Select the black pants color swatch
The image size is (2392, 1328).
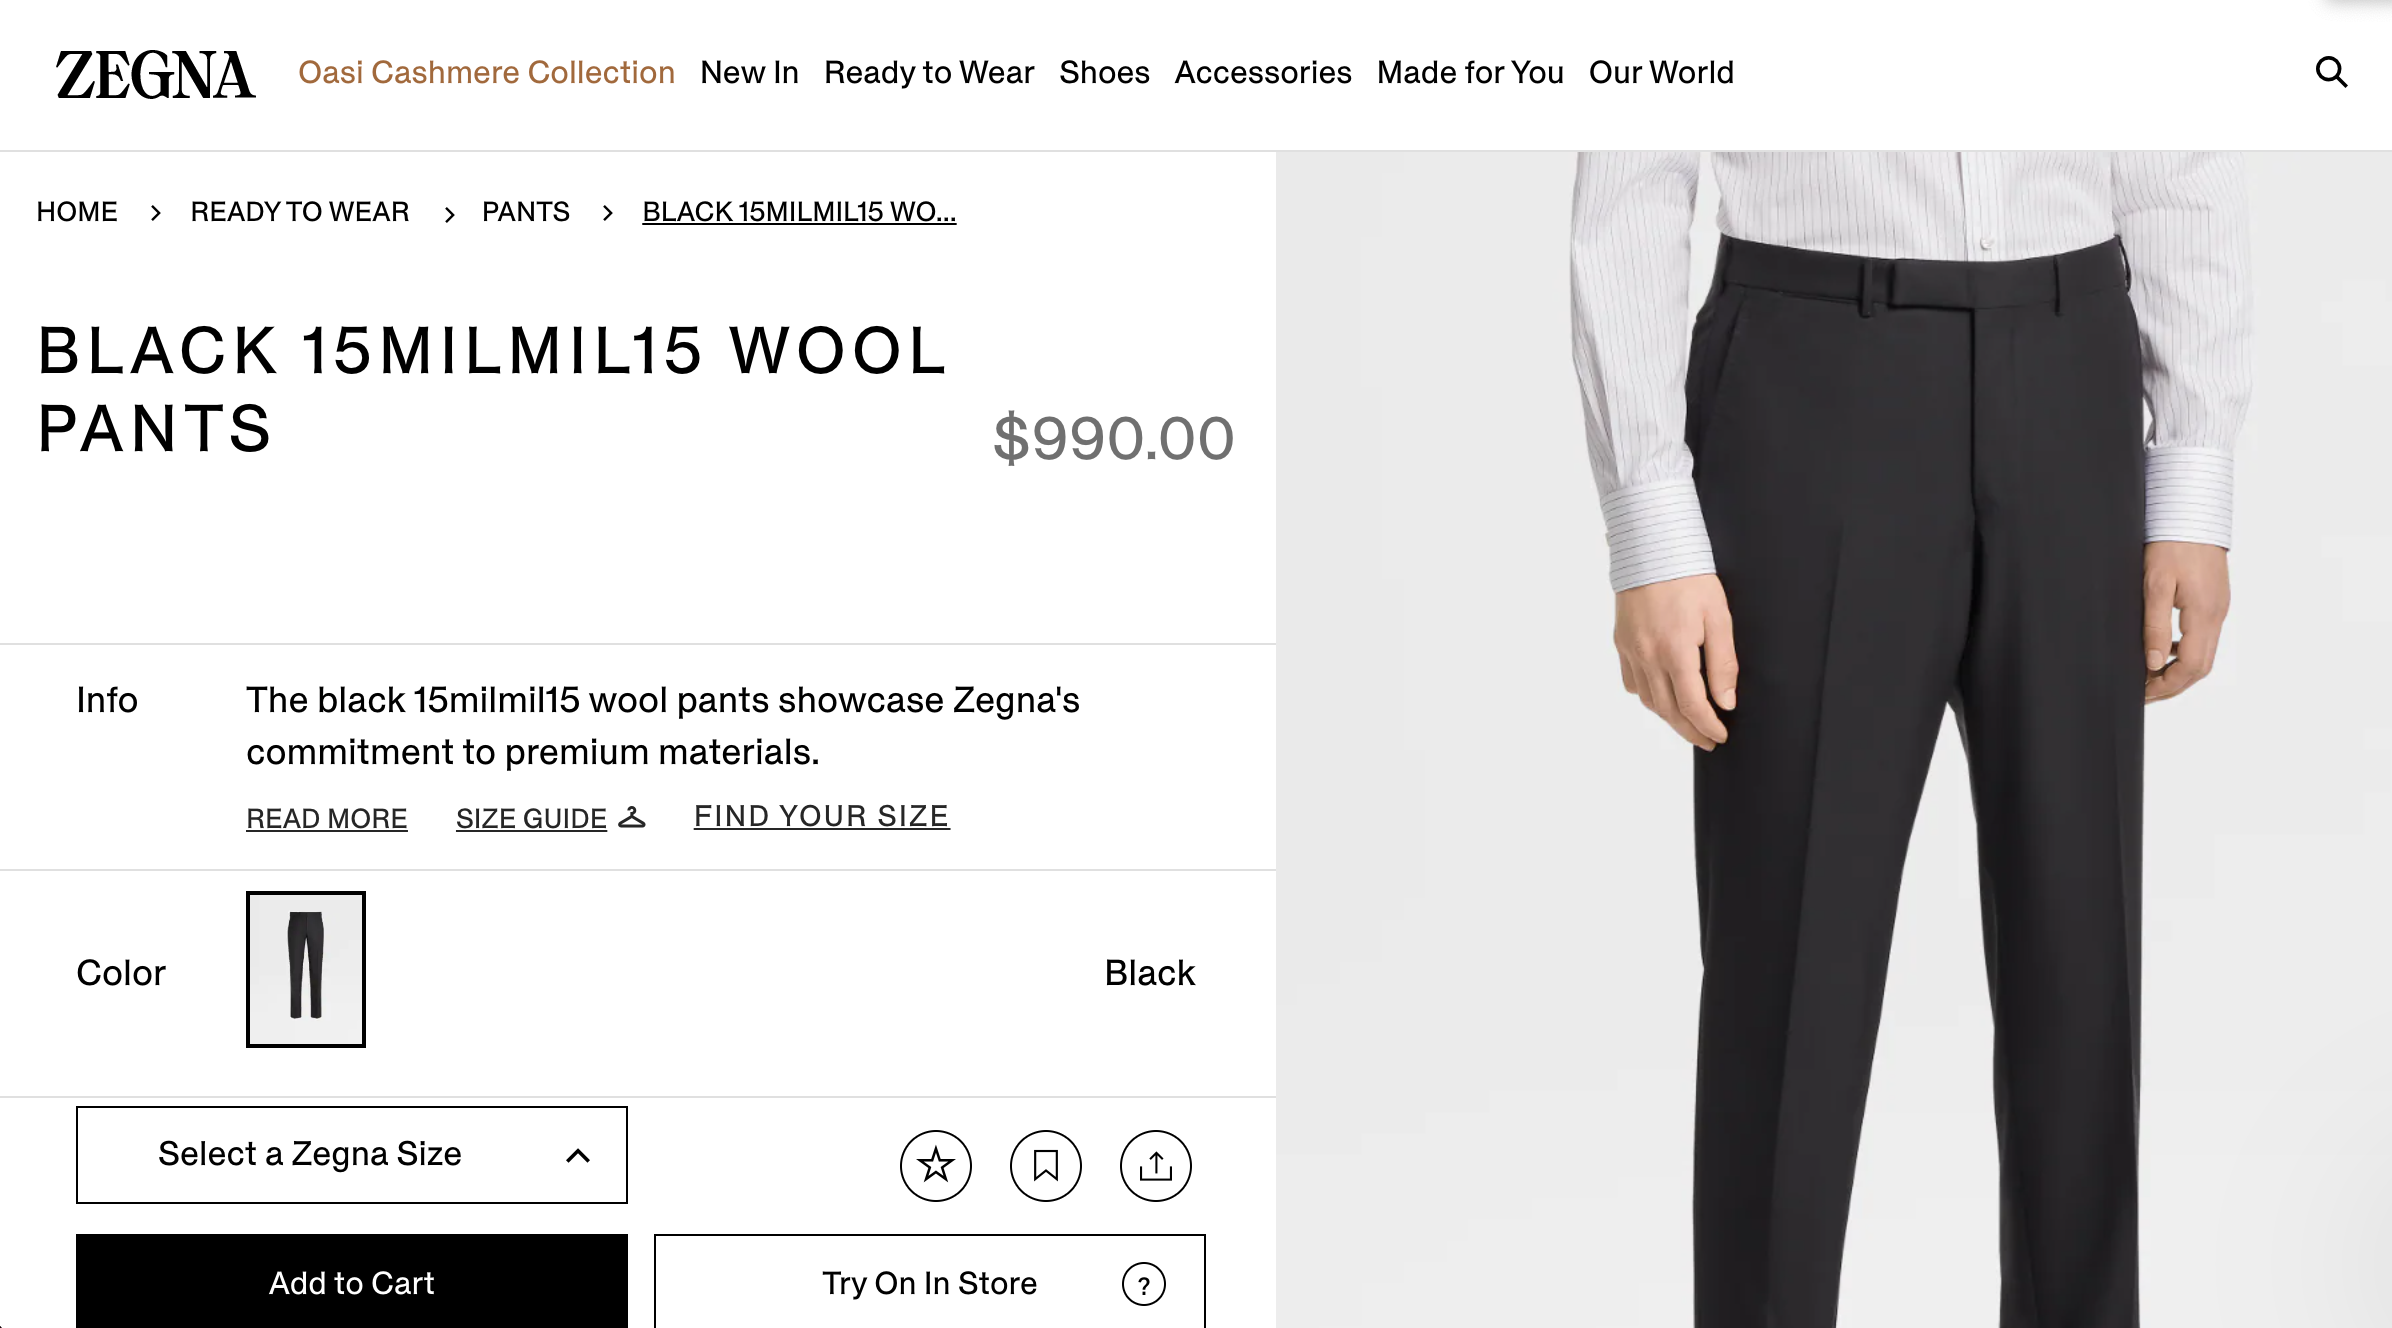coord(306,969)
